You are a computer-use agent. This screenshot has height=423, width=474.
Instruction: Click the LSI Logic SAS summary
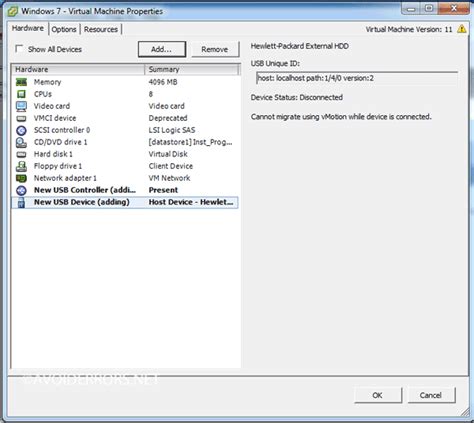pos(172,130)
